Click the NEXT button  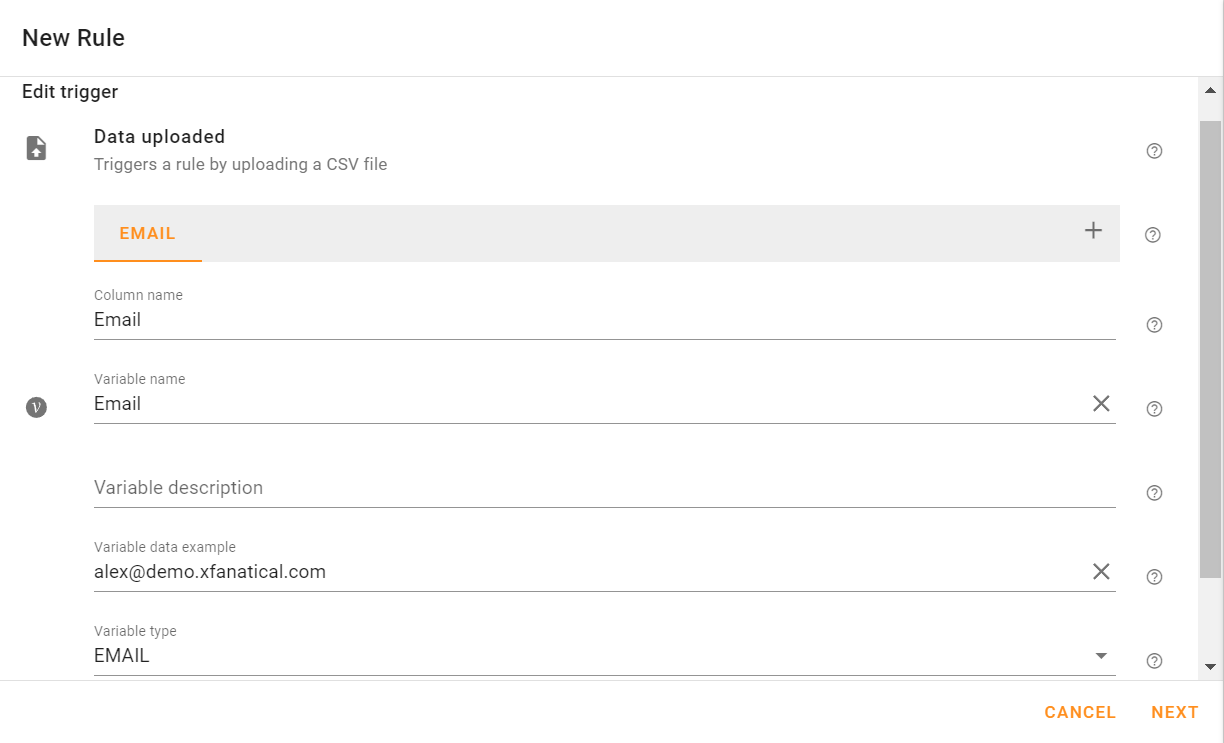point(1174,712)
